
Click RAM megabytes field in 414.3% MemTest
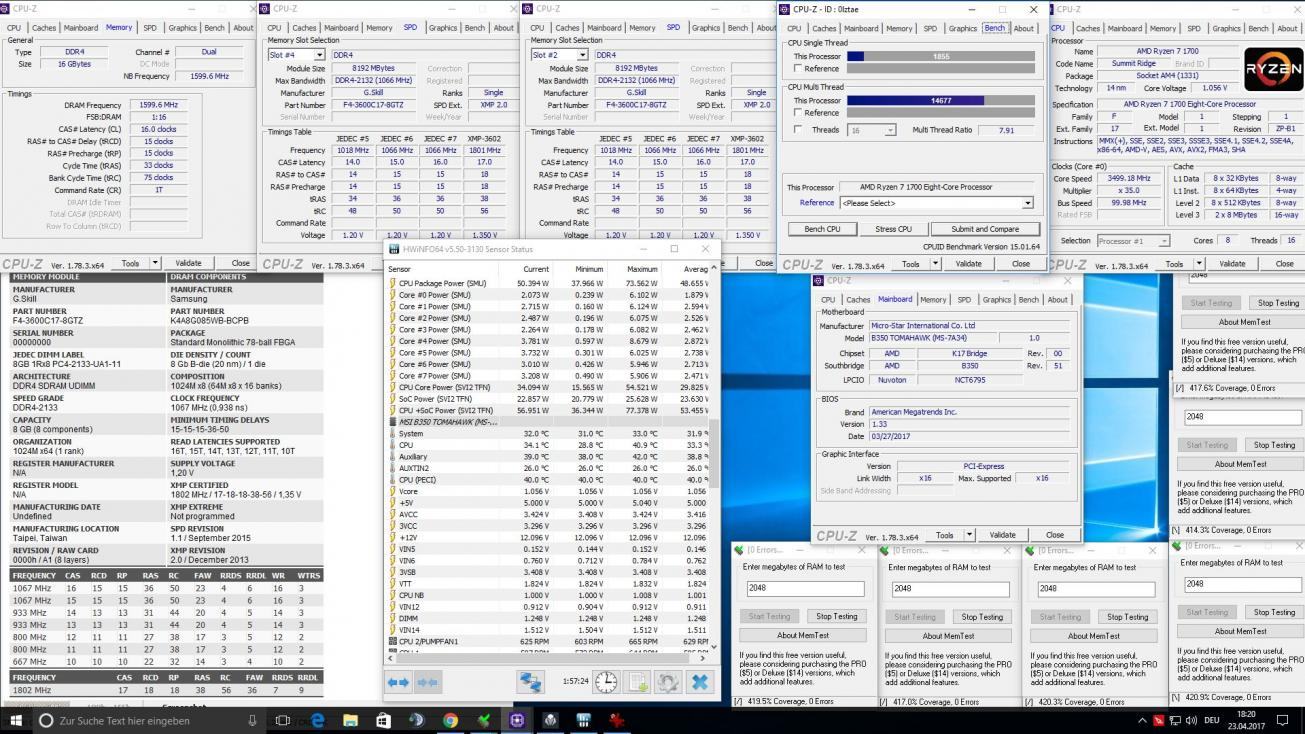(1242, 416)
